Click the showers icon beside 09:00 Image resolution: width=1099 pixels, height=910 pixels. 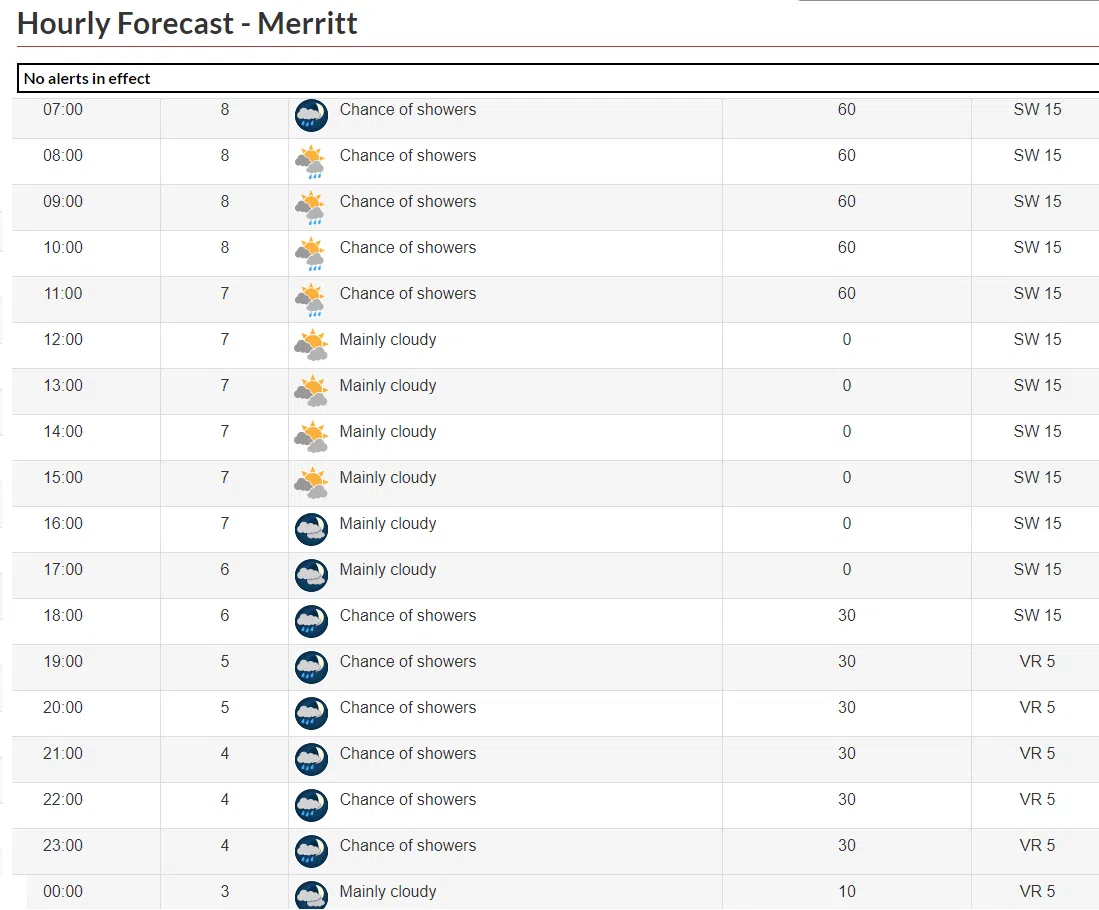click(x=311, y=207)
